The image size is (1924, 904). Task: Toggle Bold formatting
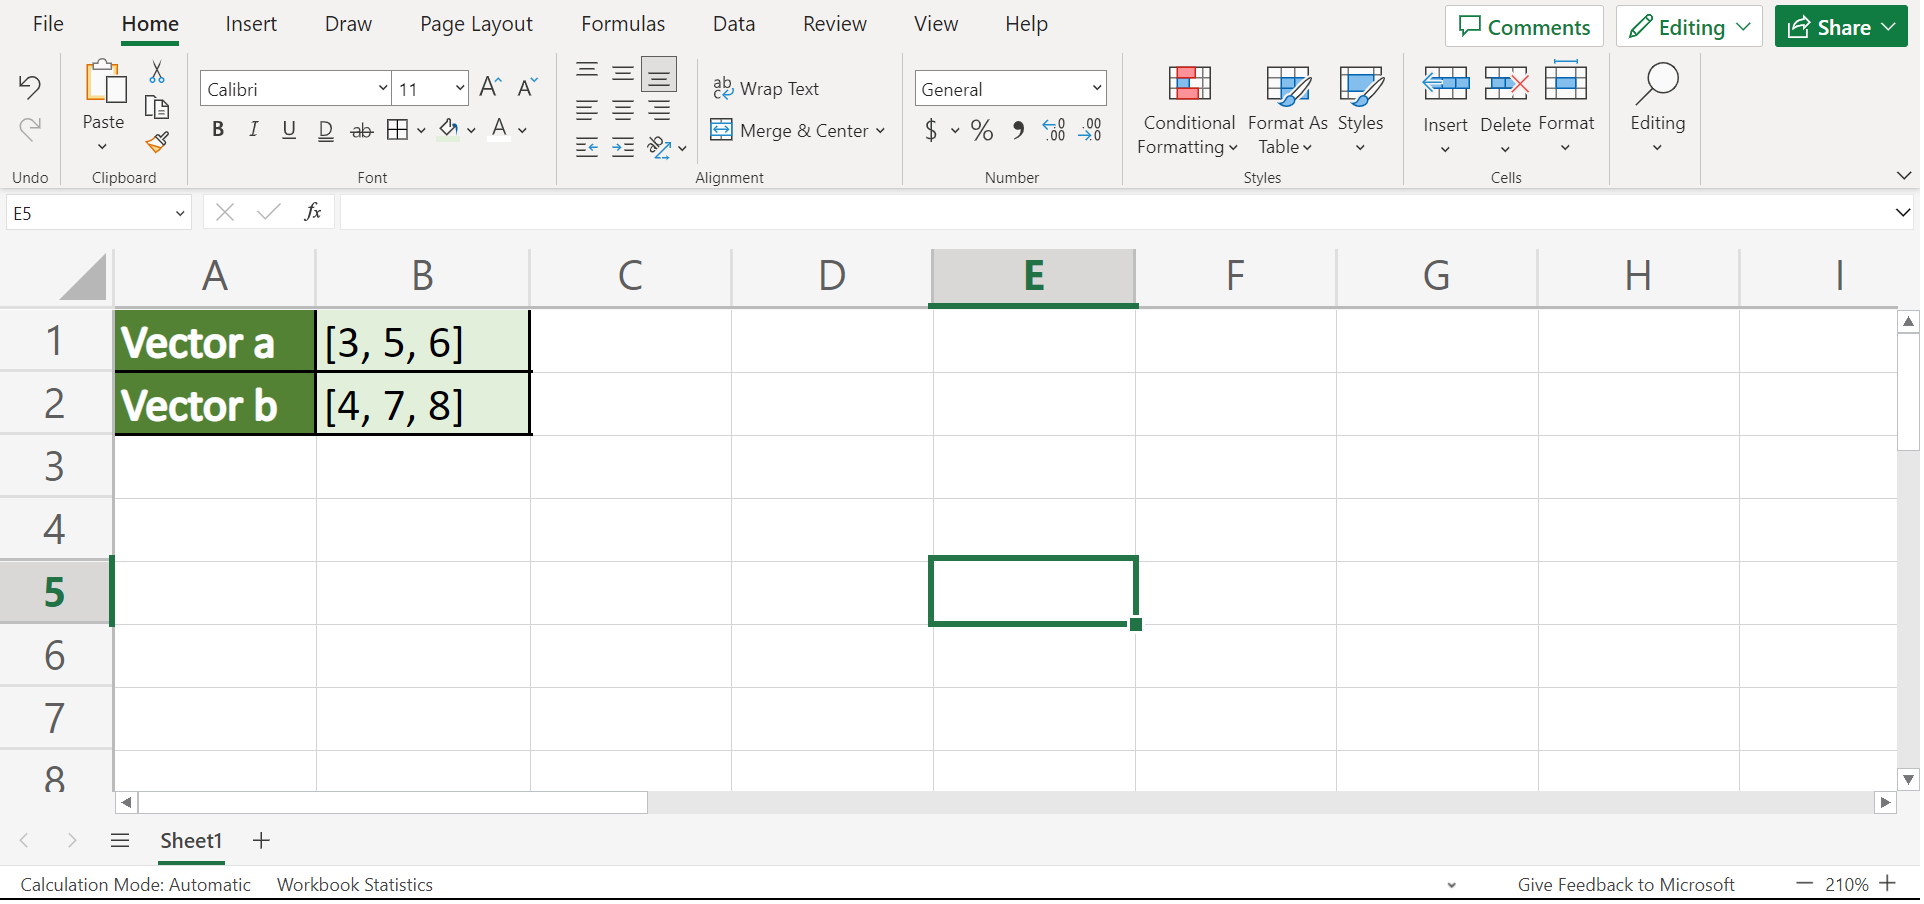coord(218,130)
